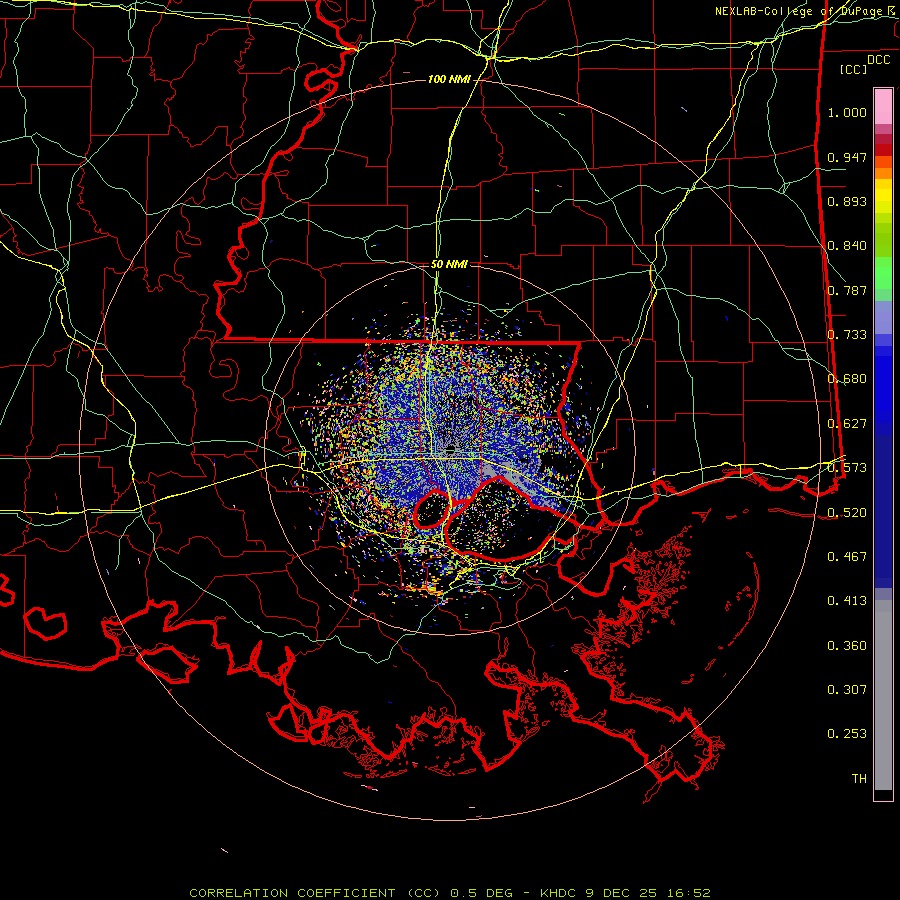Click the 0.573 scale value
Image resolution: width=900 pixels, height=900 pixels.
[x=847, y=468]
